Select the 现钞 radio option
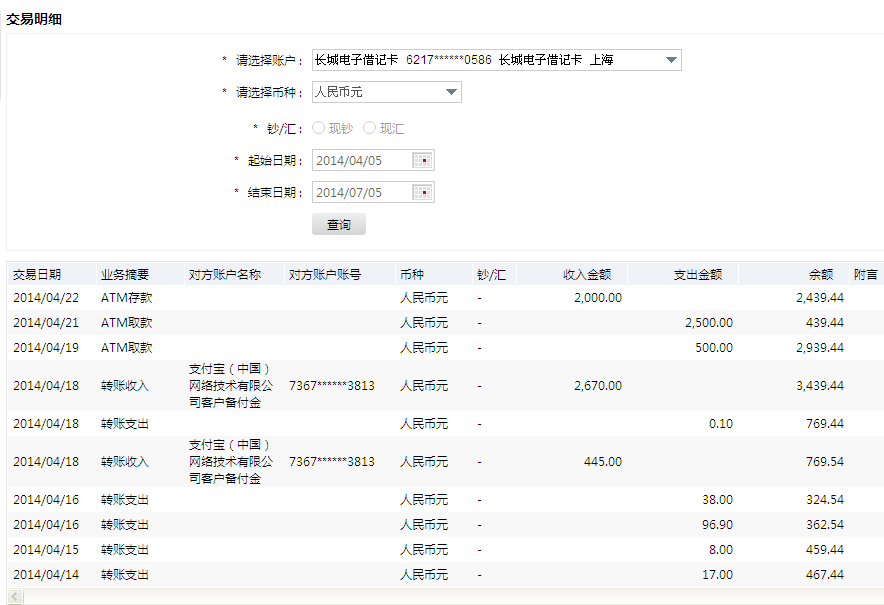This screenshot has height=605, width=884. point(319,128)
